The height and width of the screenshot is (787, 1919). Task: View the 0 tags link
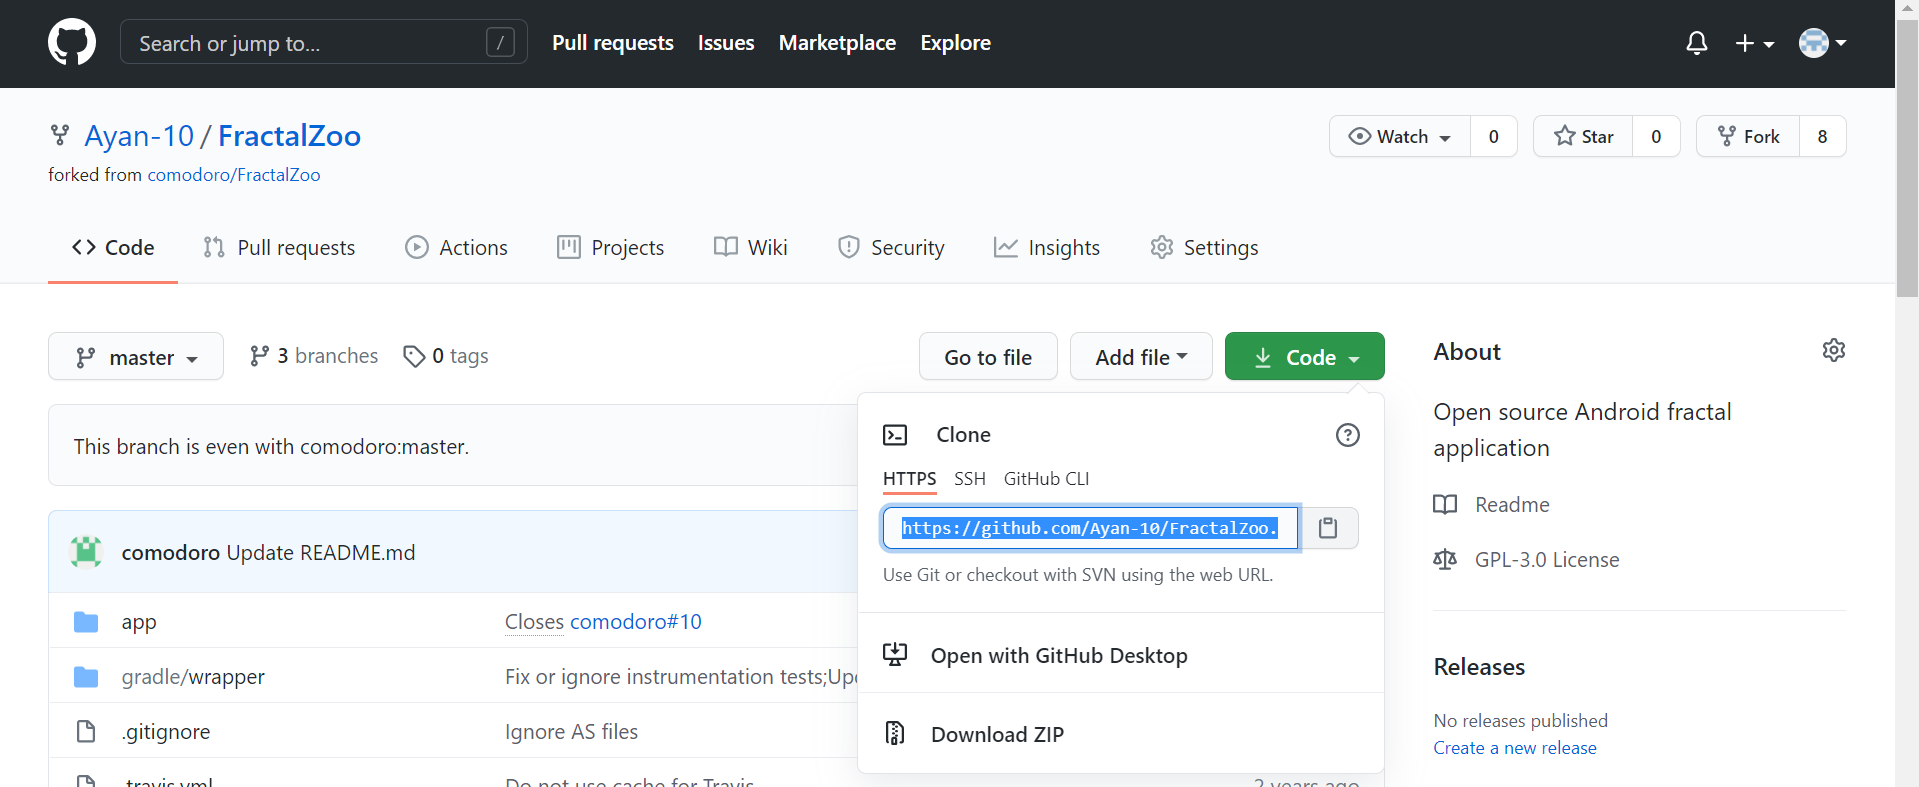446,356
